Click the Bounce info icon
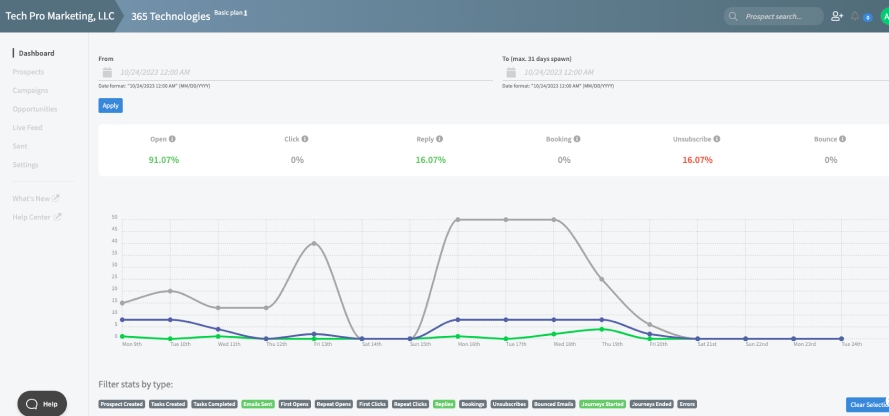Image resolution: width=889 pixels, height=416 pixels. pyautogui.click(x=843, y=139)
